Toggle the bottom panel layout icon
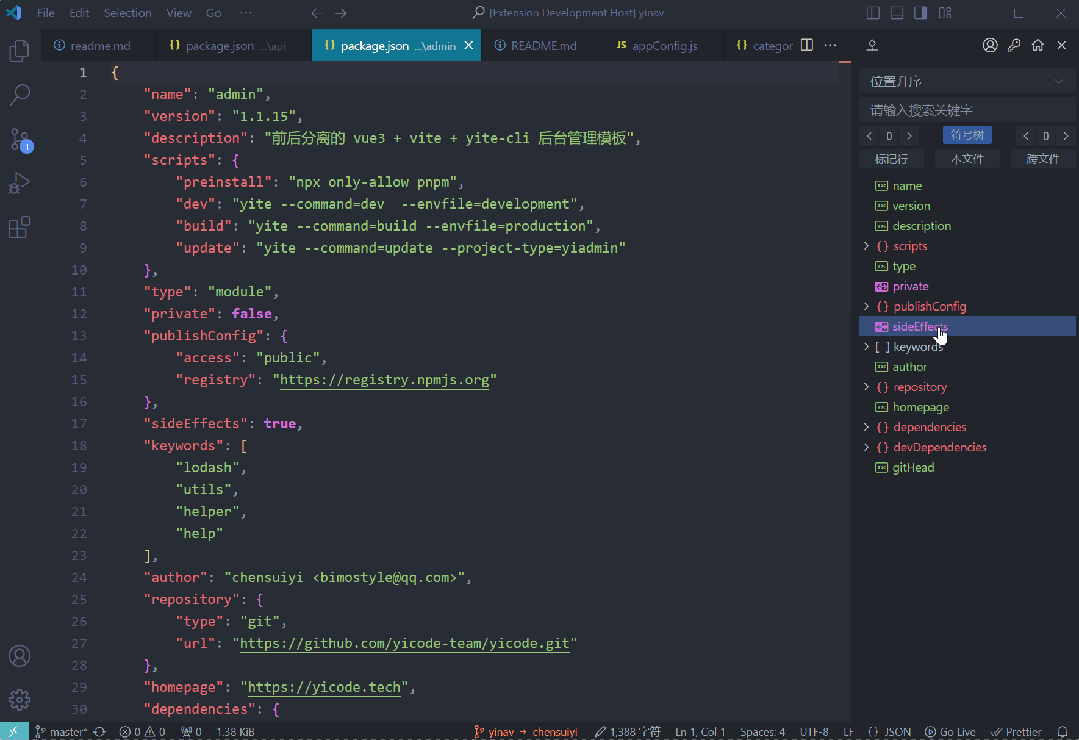 coord(897,12)
